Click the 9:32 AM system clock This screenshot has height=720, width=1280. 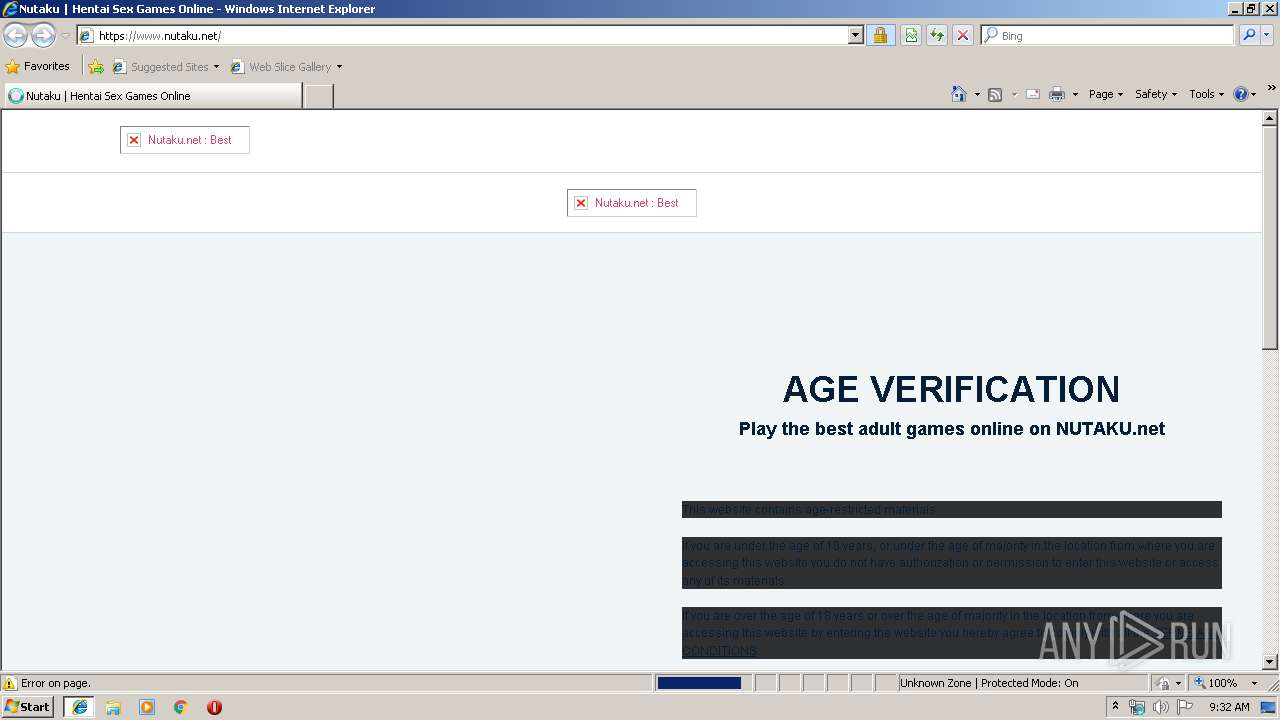tap(1229, 707)
